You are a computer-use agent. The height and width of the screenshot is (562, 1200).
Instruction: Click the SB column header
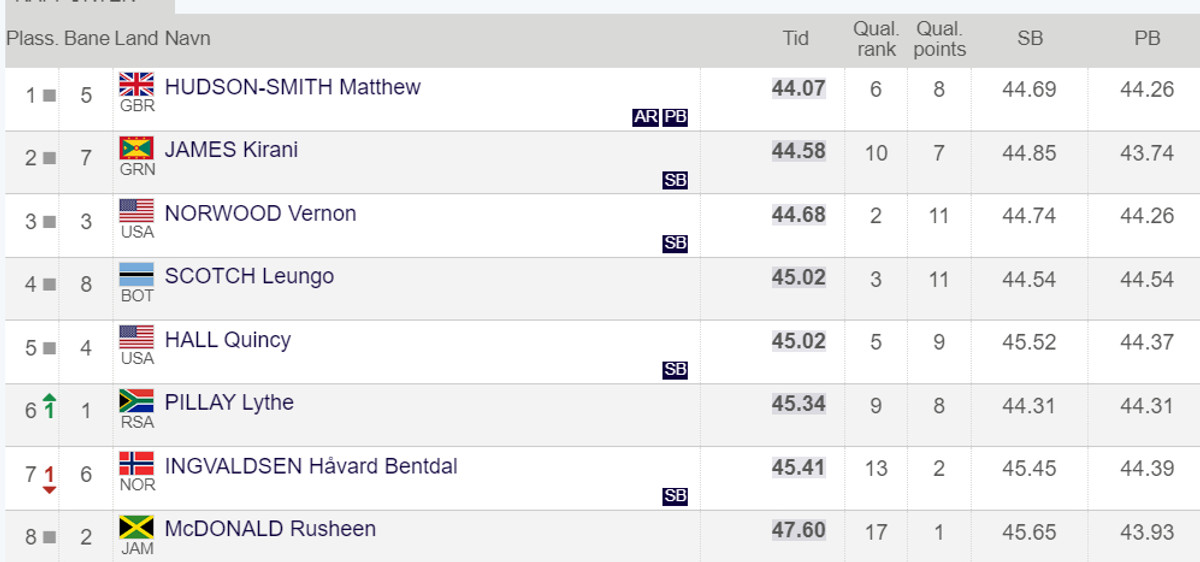coord(1030,39)
